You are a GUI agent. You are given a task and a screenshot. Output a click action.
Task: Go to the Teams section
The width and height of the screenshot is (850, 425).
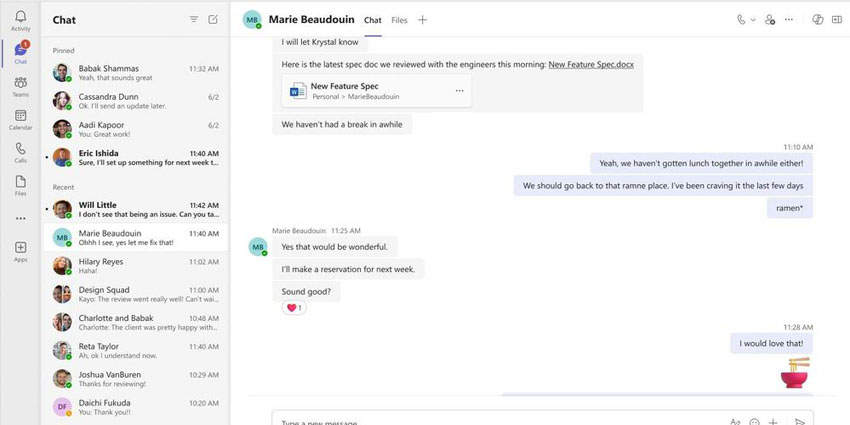(x=20, y=87)
